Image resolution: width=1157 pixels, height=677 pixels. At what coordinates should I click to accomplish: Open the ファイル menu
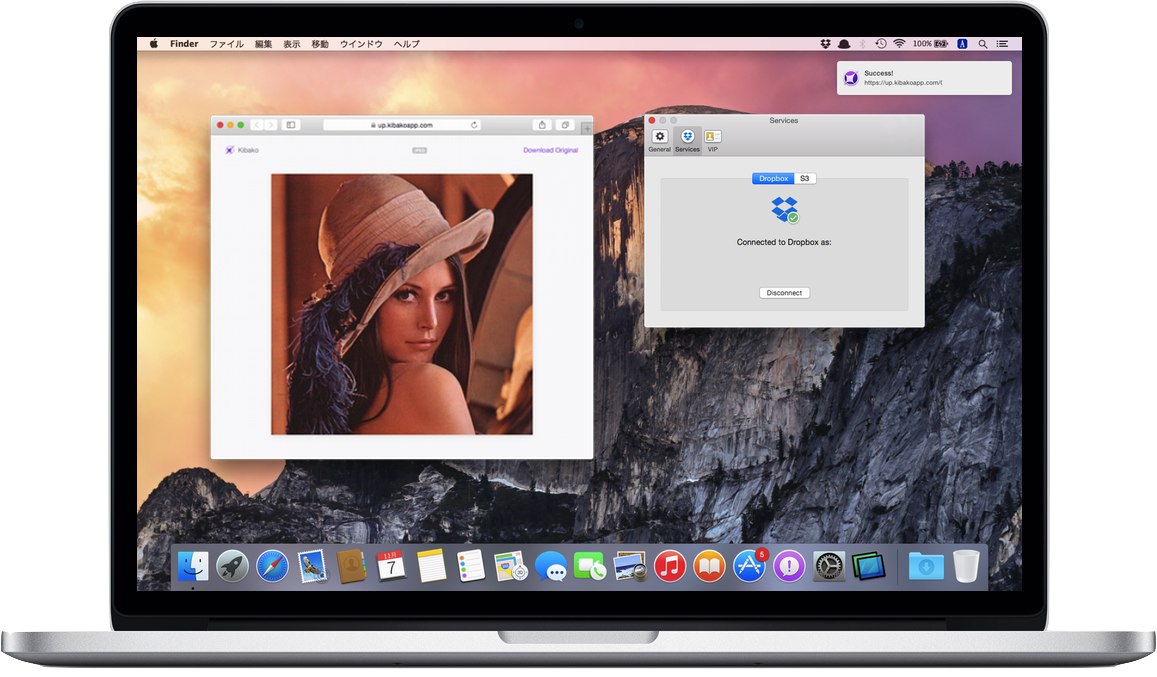coord(227,44)
